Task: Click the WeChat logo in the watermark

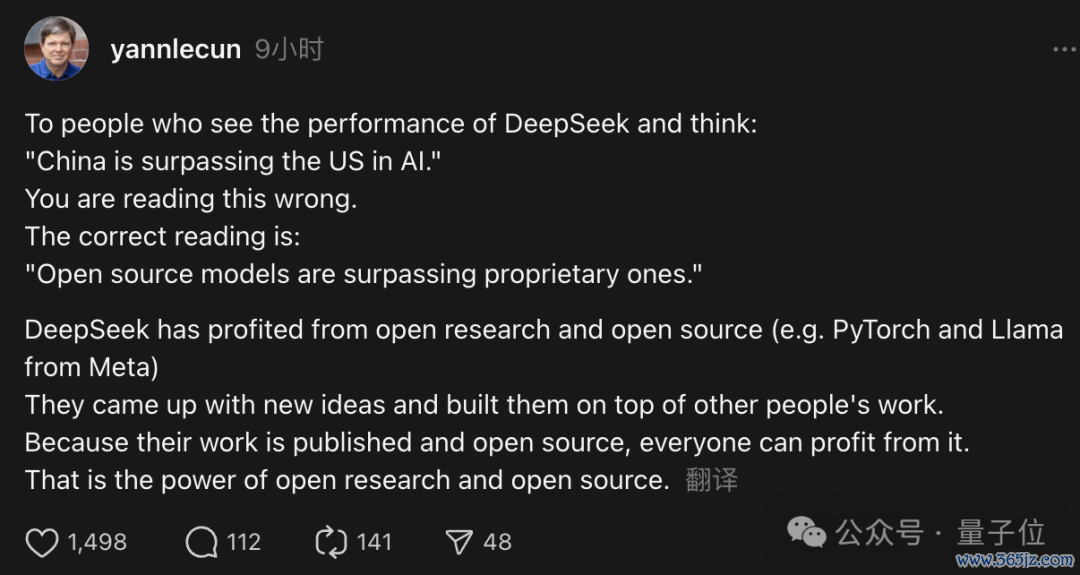Action: (807, 533)
